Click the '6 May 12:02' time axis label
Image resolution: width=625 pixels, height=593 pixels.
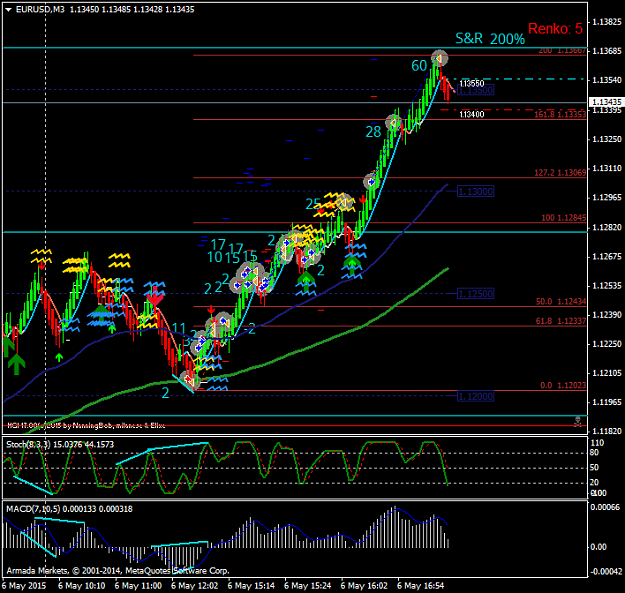(195, 586)
